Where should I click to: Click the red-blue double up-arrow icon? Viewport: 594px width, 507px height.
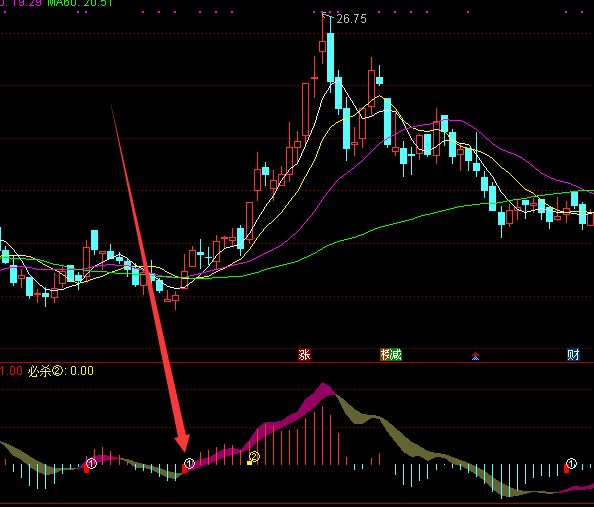click(x=475, y=356)
